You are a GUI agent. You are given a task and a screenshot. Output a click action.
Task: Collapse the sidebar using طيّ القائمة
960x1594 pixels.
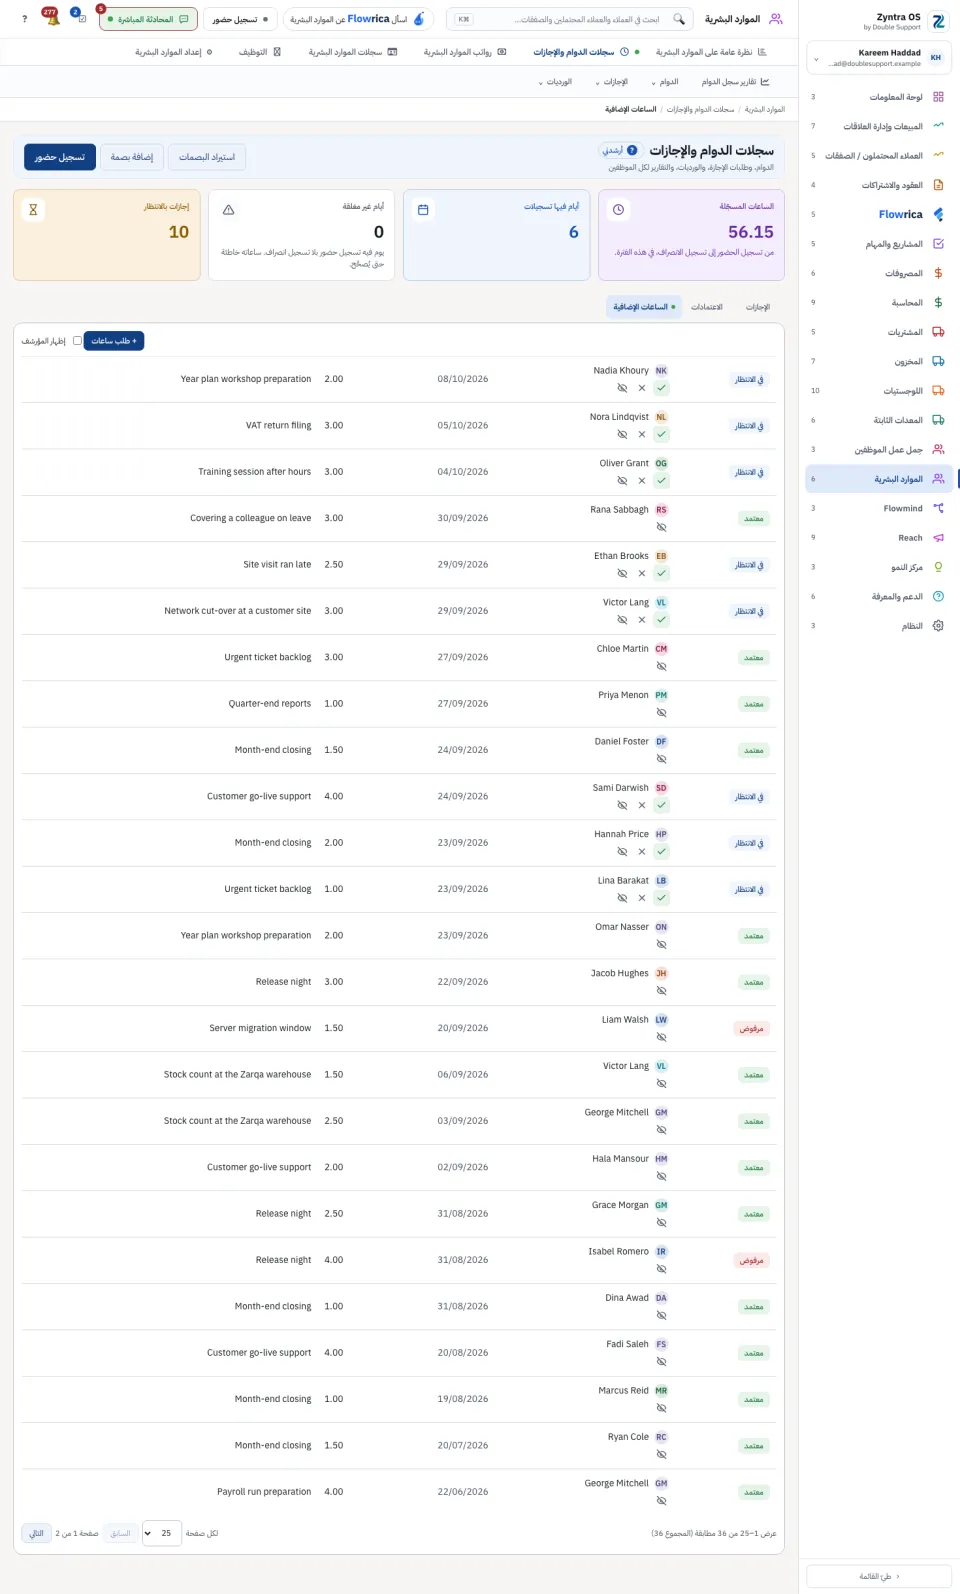point(878,1577)
